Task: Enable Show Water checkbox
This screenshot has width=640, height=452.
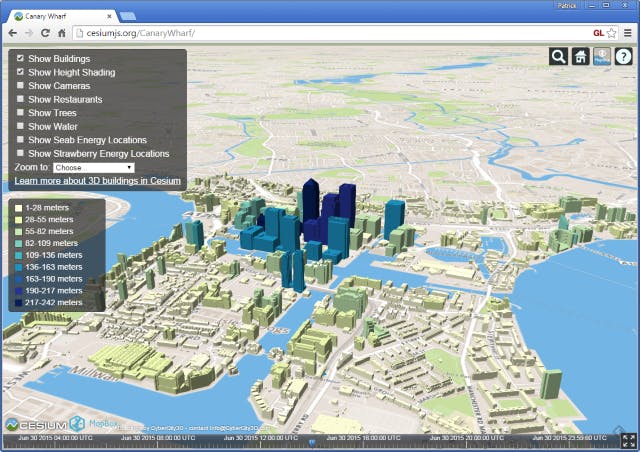Action: tap(20, 126)
